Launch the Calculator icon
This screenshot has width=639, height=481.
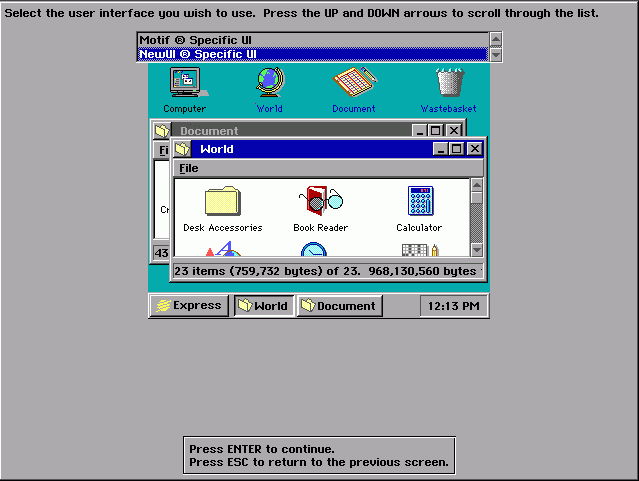(x=420, y=201)
